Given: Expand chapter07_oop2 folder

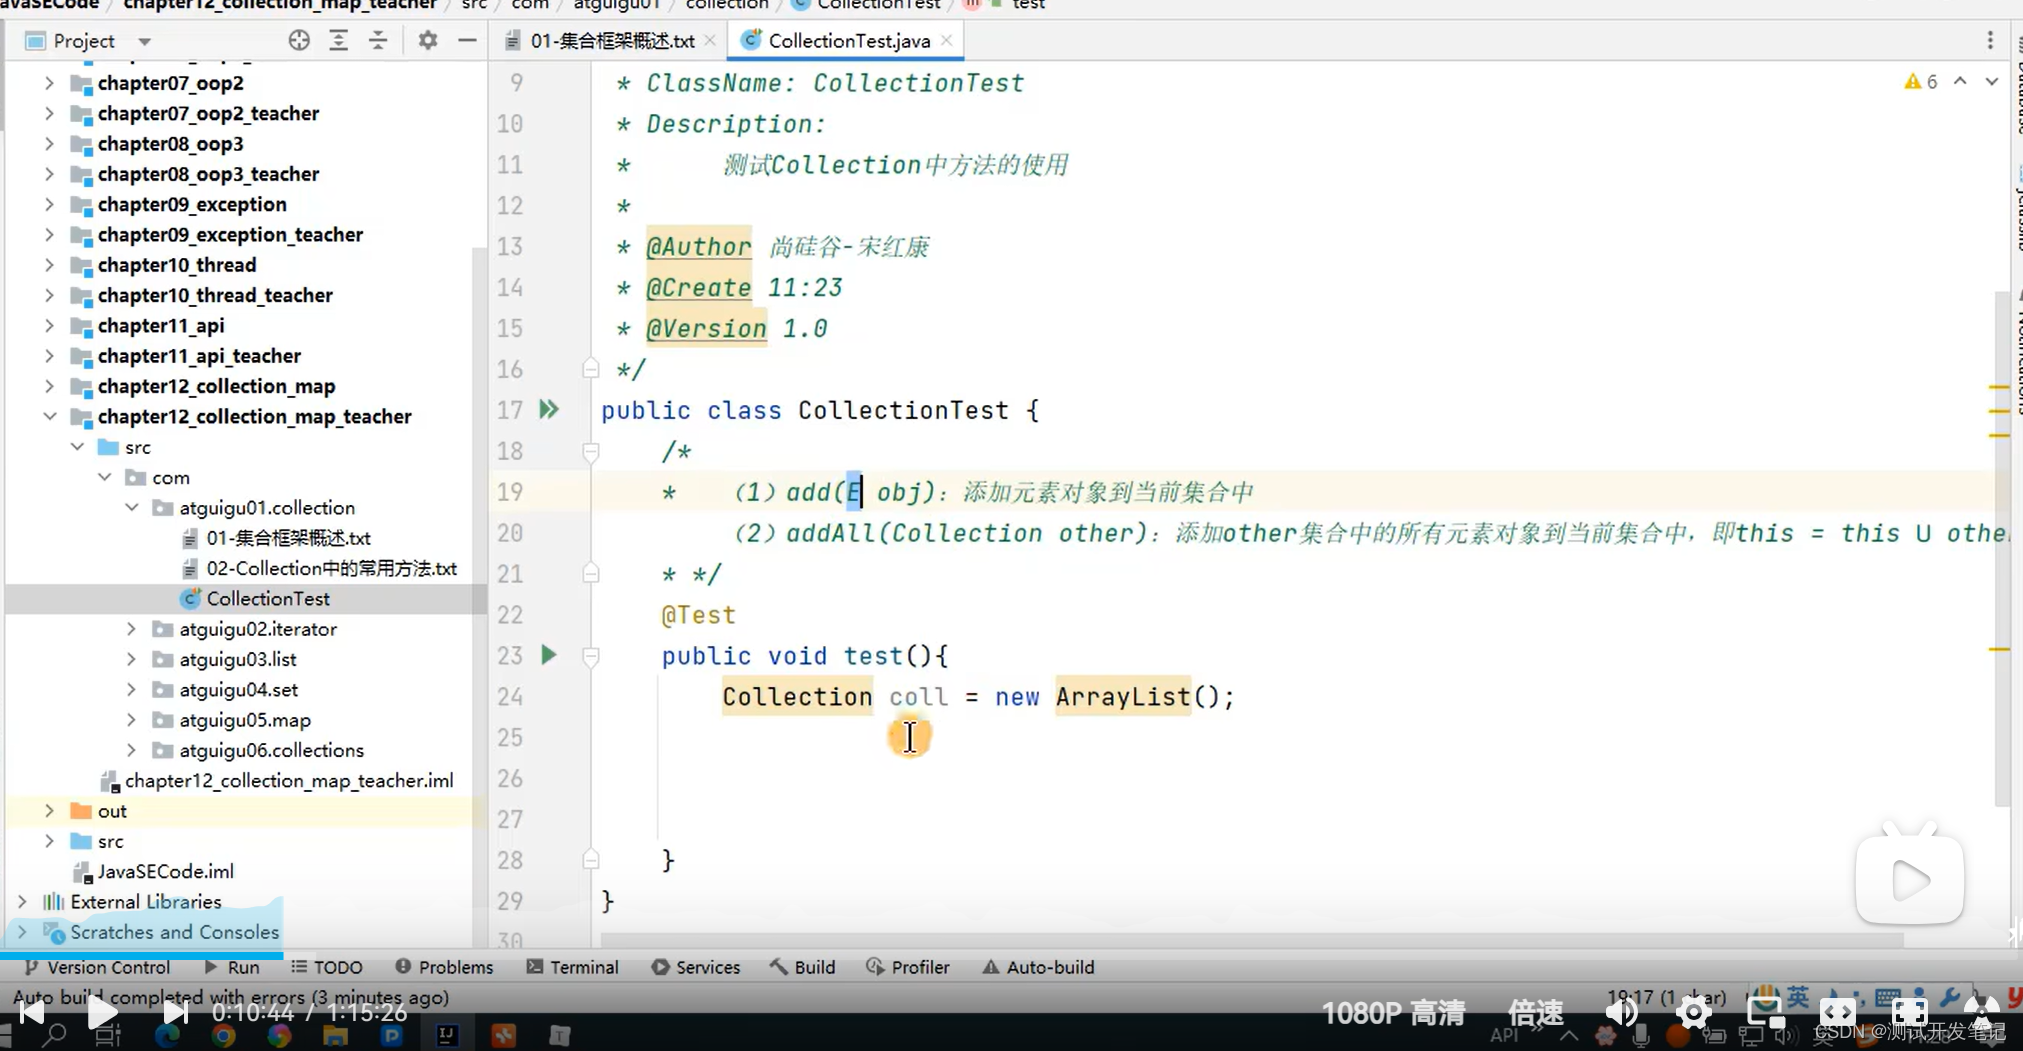Looking at the screenshot, I should (x=49, y=83).
